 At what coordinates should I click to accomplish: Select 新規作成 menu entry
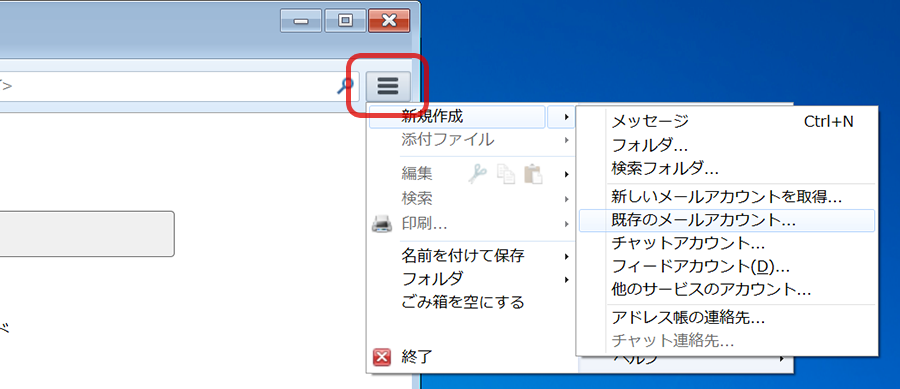click(457, 117)
